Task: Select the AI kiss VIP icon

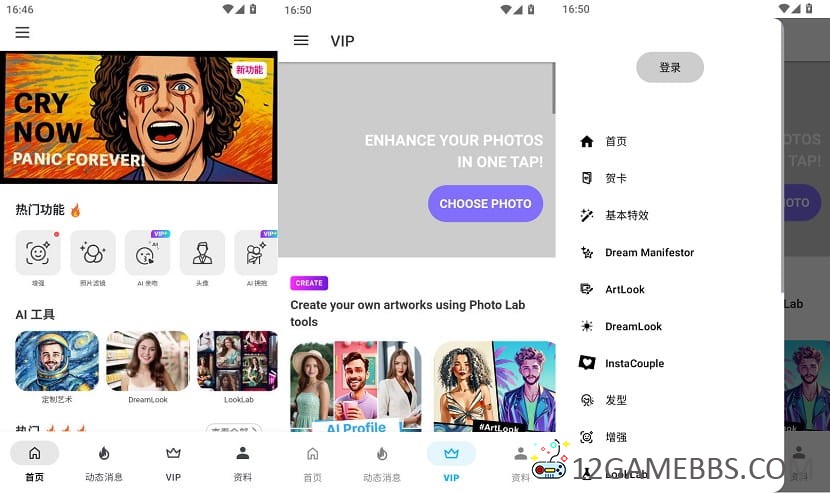Action: [x=147, y=253]
